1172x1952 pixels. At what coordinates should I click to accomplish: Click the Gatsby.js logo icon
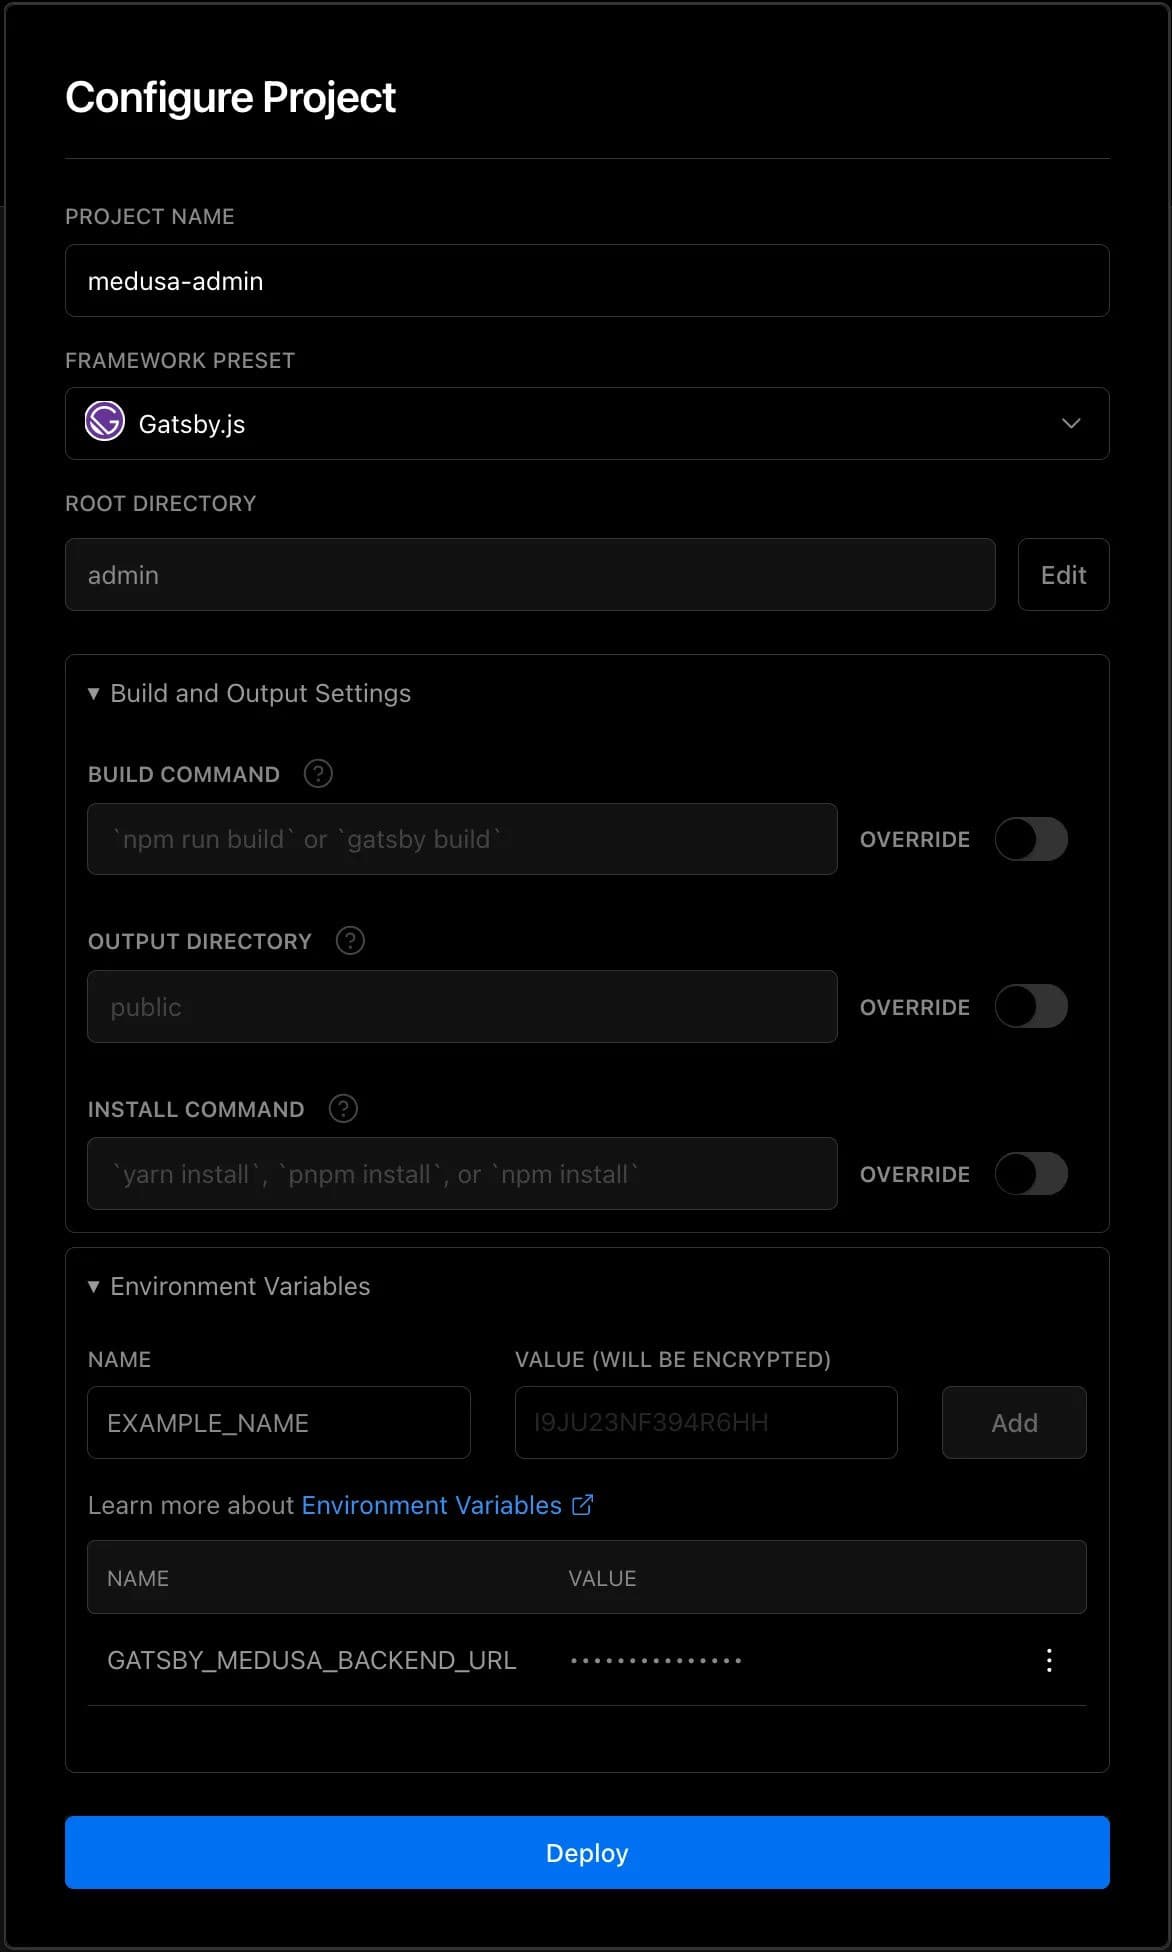105,423
